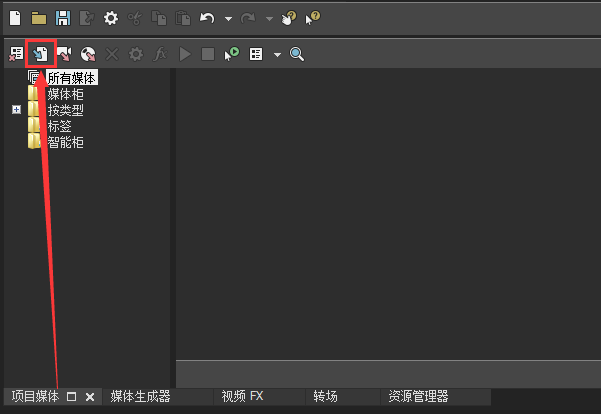This screenshot has width=601, height=414.
Task: Click the media search magnifier icon
Action: coord(297,54)
